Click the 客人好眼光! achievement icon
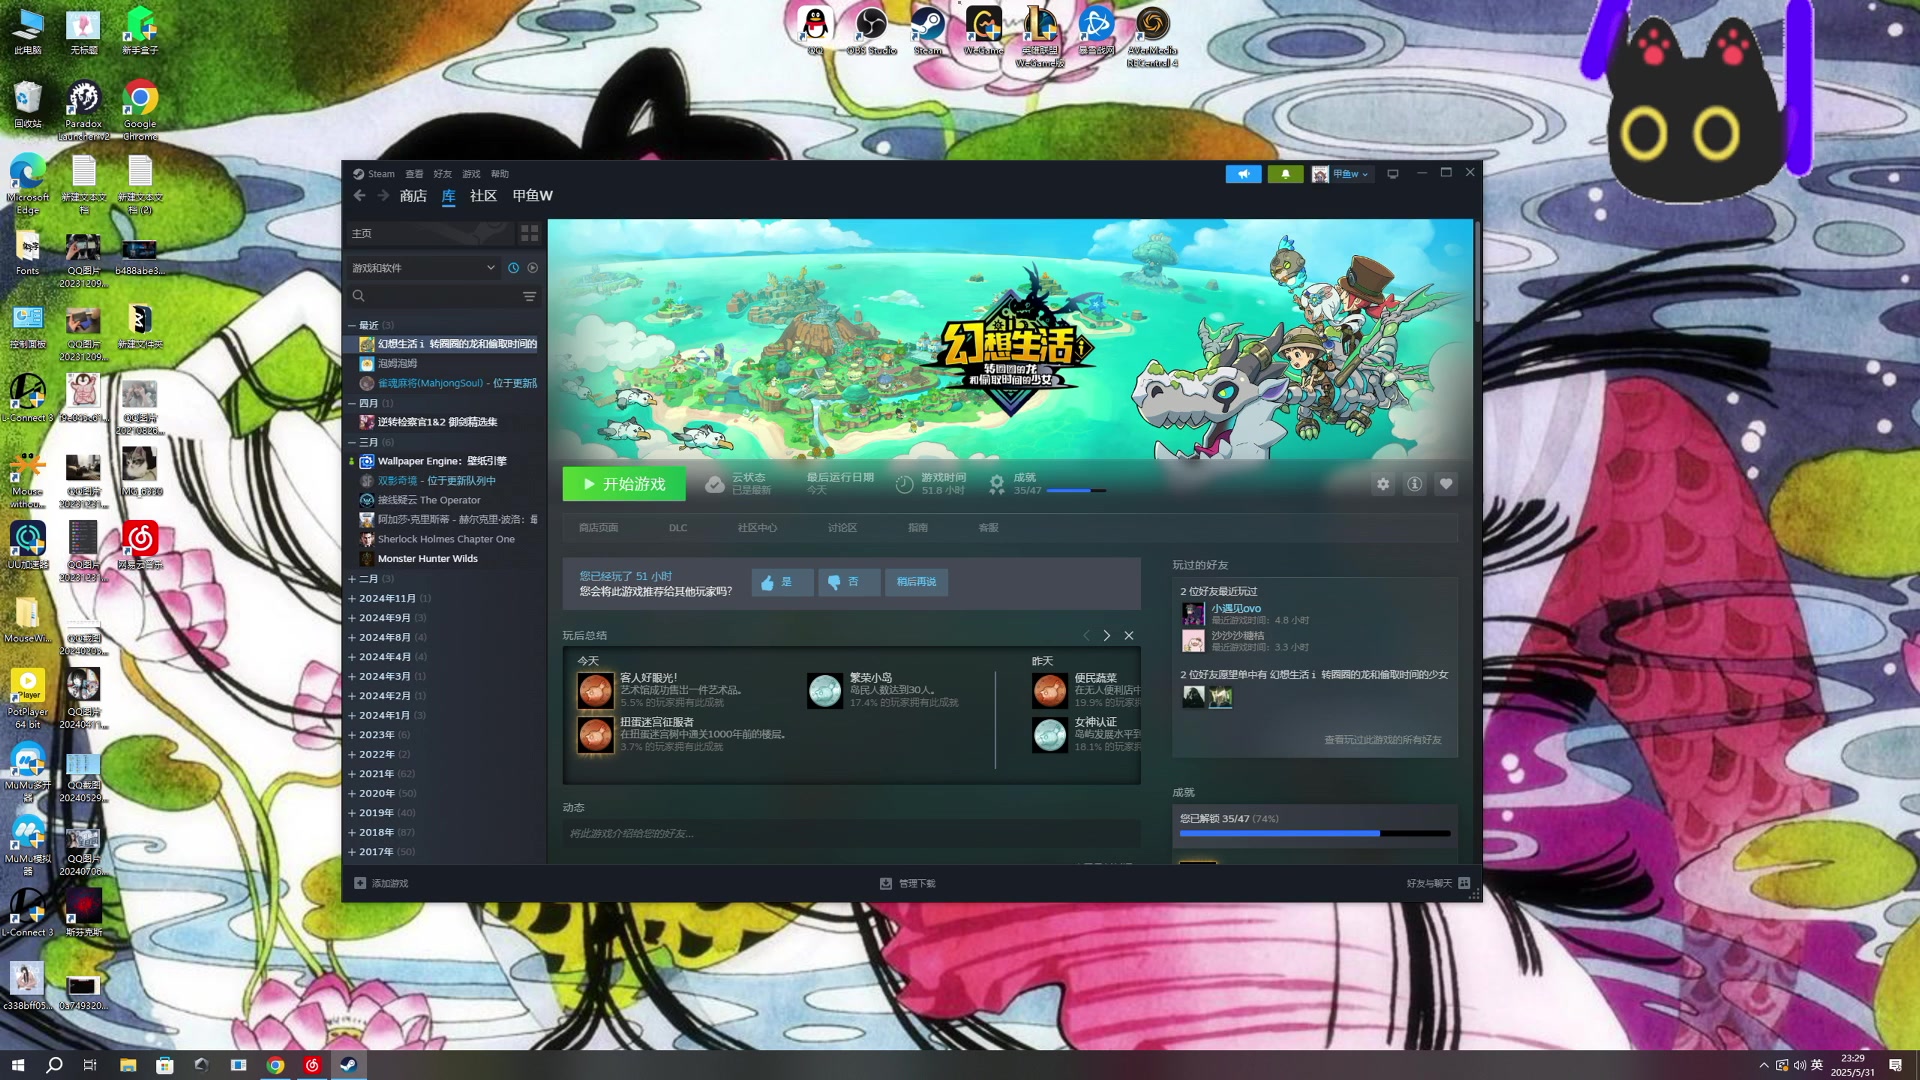The width and height of the screenshot is (1920, 1080). (595, 690)
